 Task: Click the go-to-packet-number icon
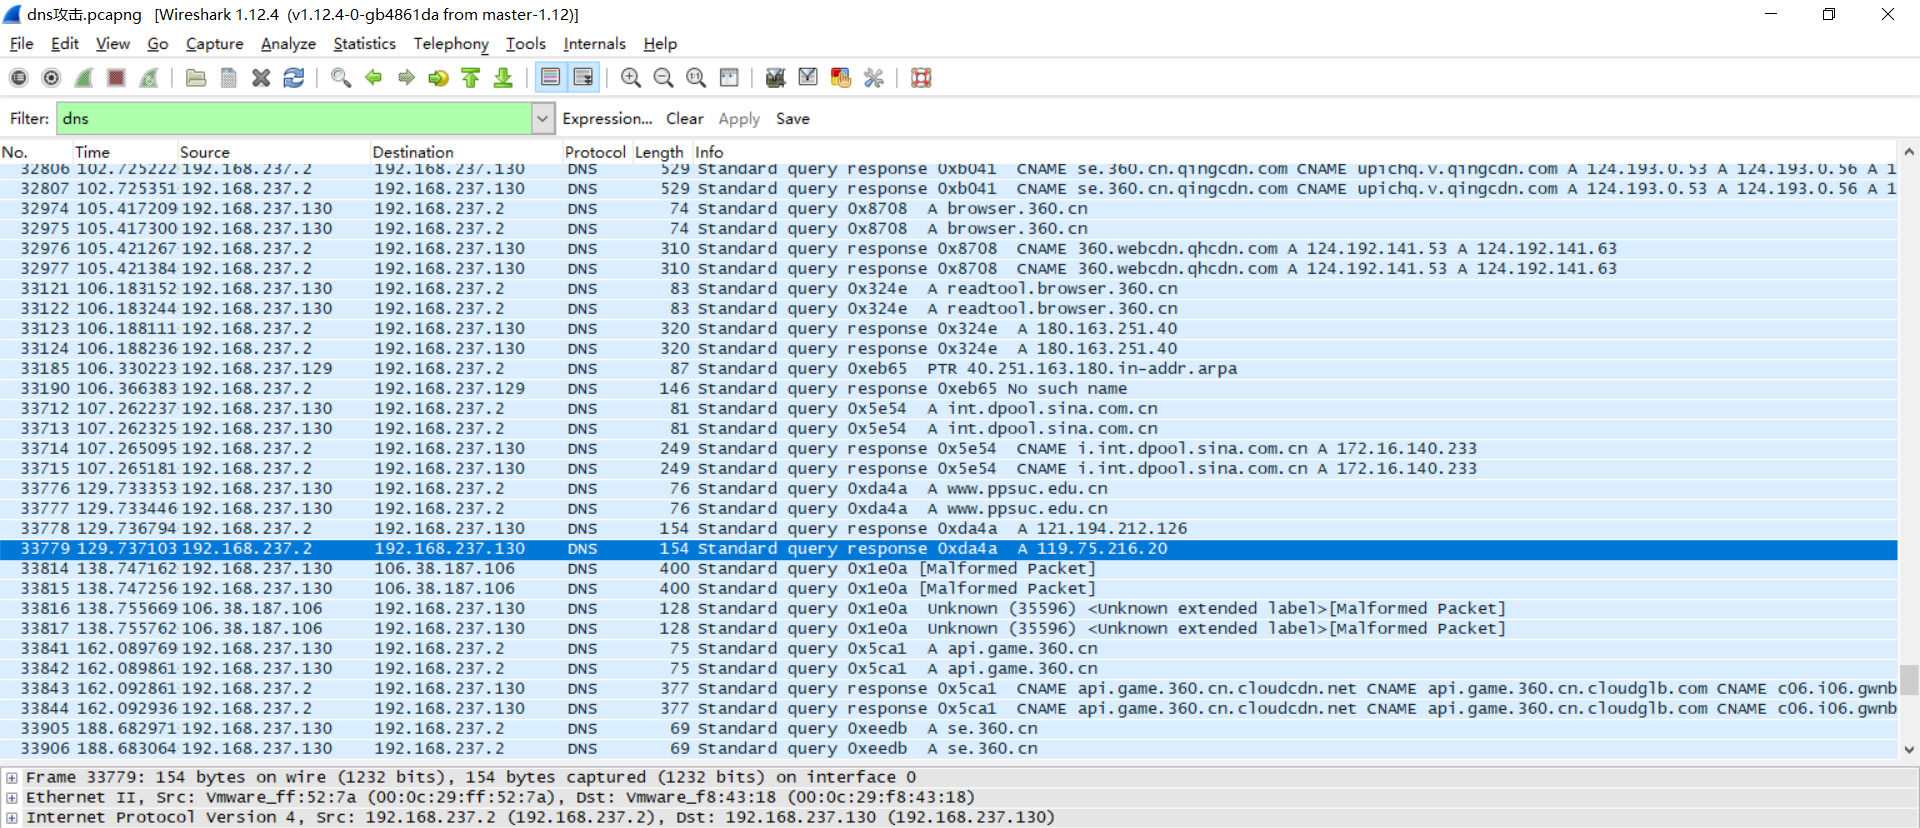pos(438,78)
